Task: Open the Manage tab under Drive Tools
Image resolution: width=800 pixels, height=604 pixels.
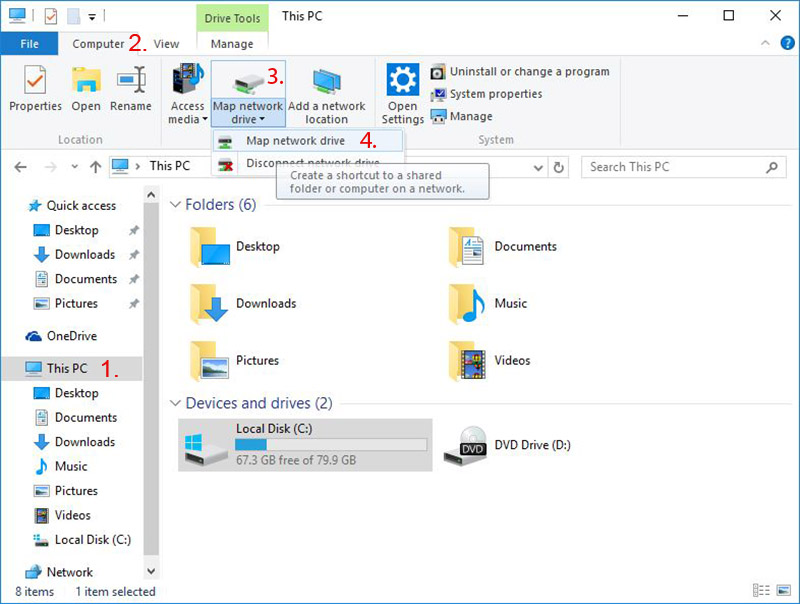Action: pyautogui.click(x=232, y=44)
